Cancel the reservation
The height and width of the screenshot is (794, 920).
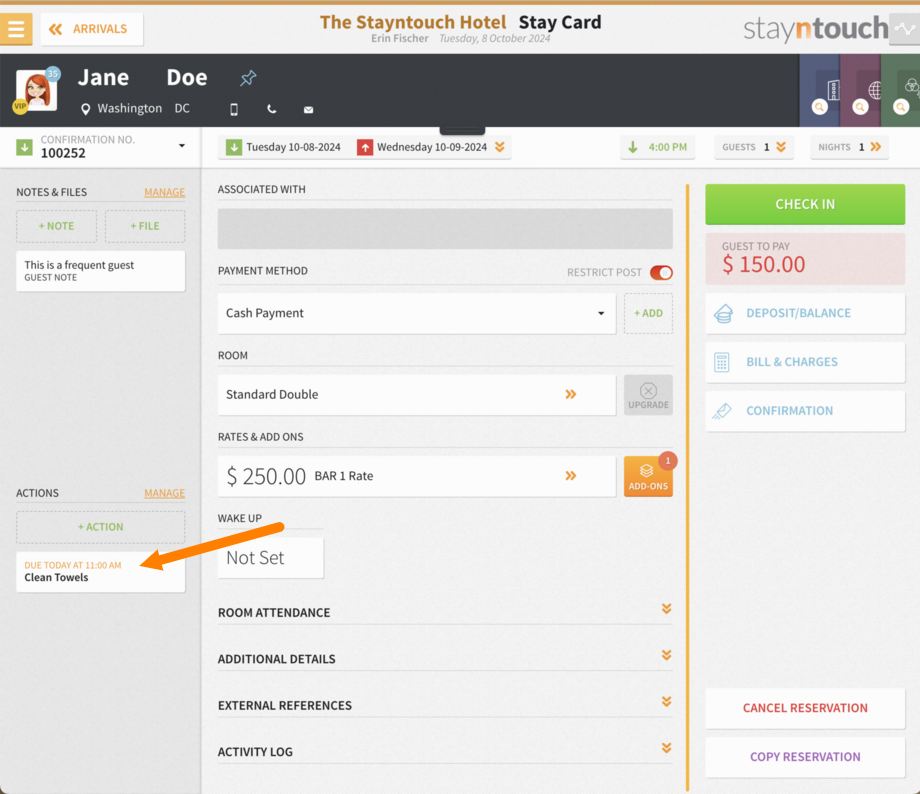[805, 708]
